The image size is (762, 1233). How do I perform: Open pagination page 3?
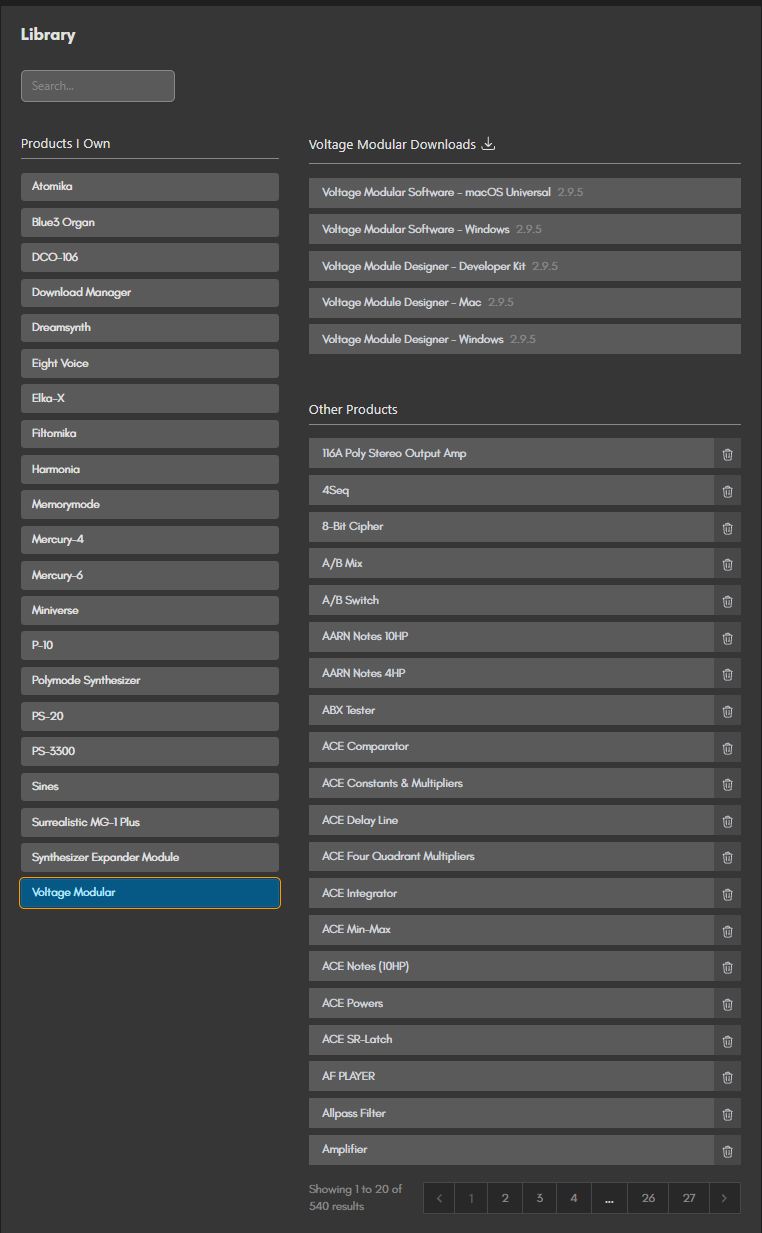[539, 1198]
